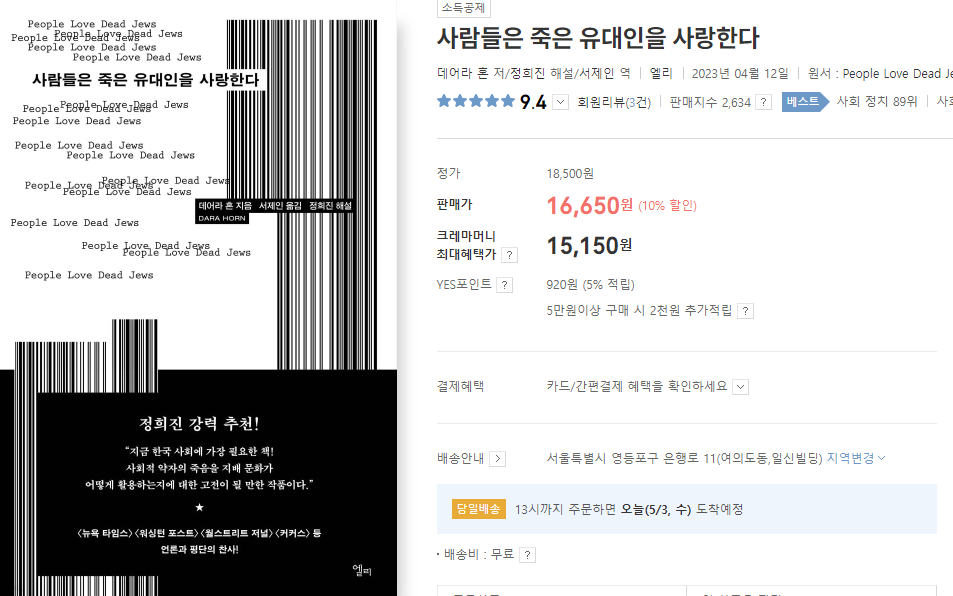Click help icon after 2천원 추가적립

click(x=746, y=311)
